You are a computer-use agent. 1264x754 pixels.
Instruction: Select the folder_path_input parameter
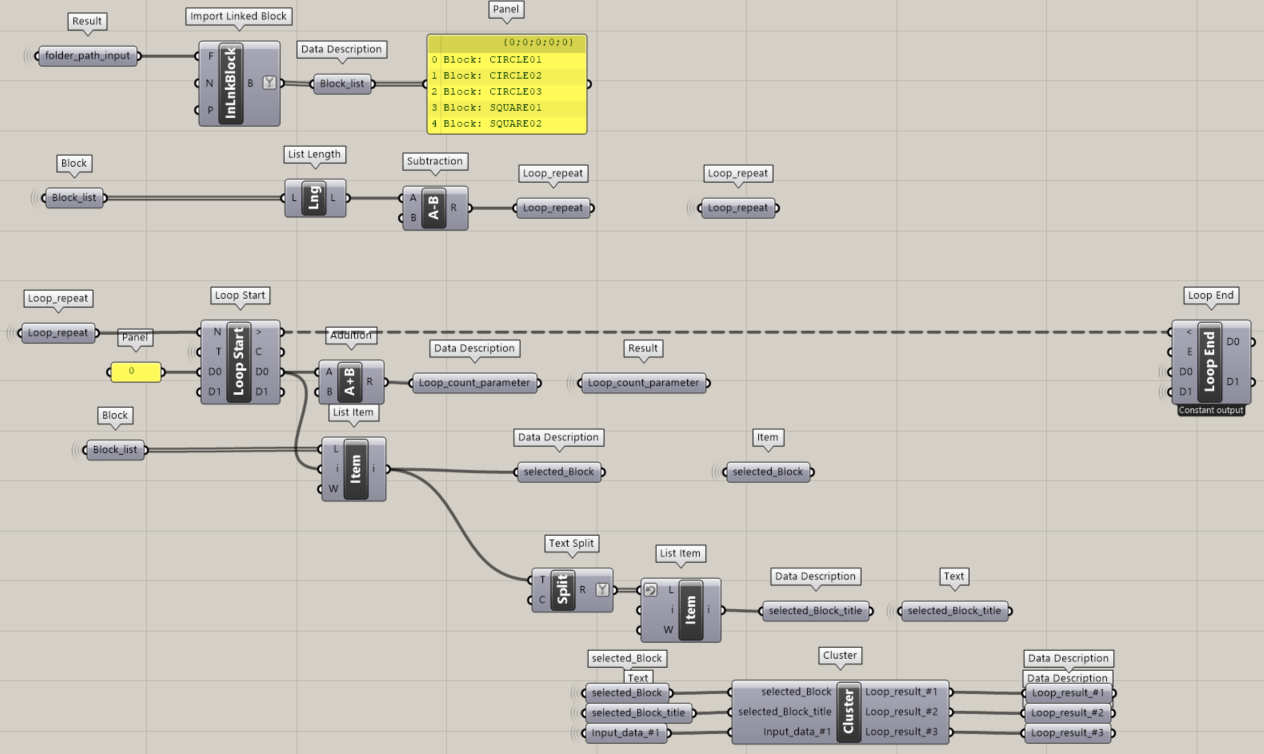click(87, 55)
